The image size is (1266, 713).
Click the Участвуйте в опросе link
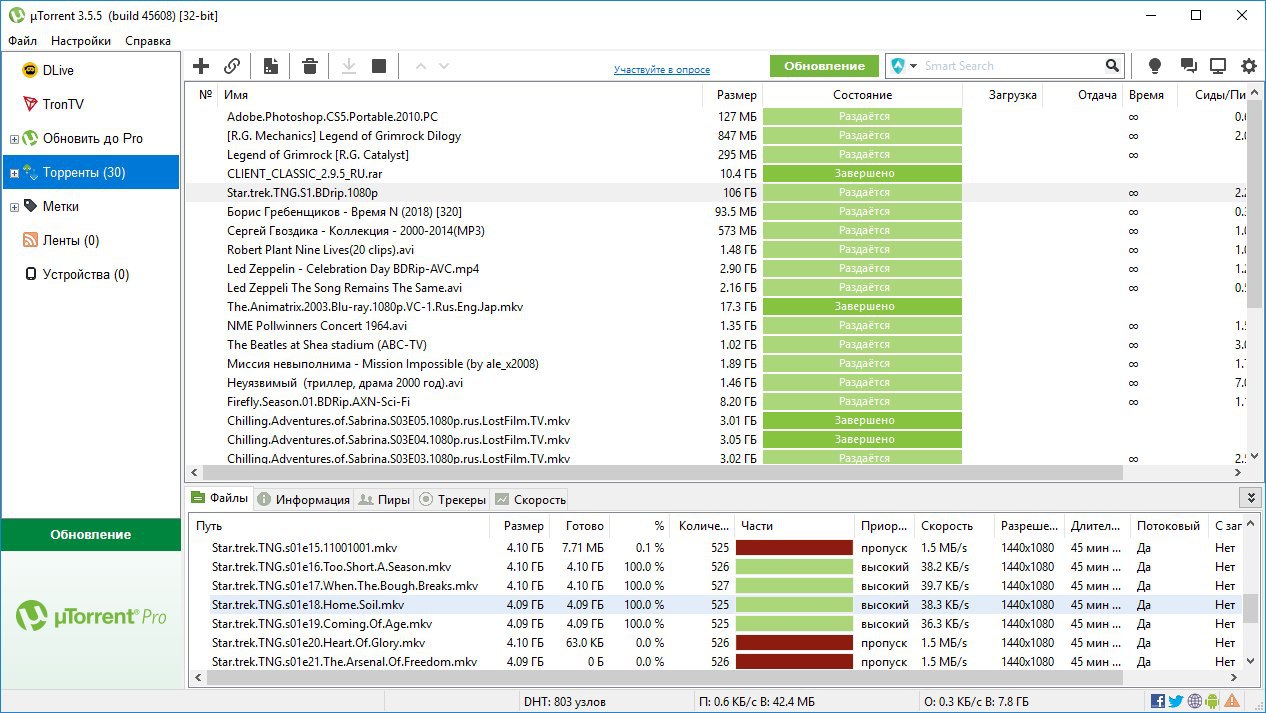tap(662, 70)
